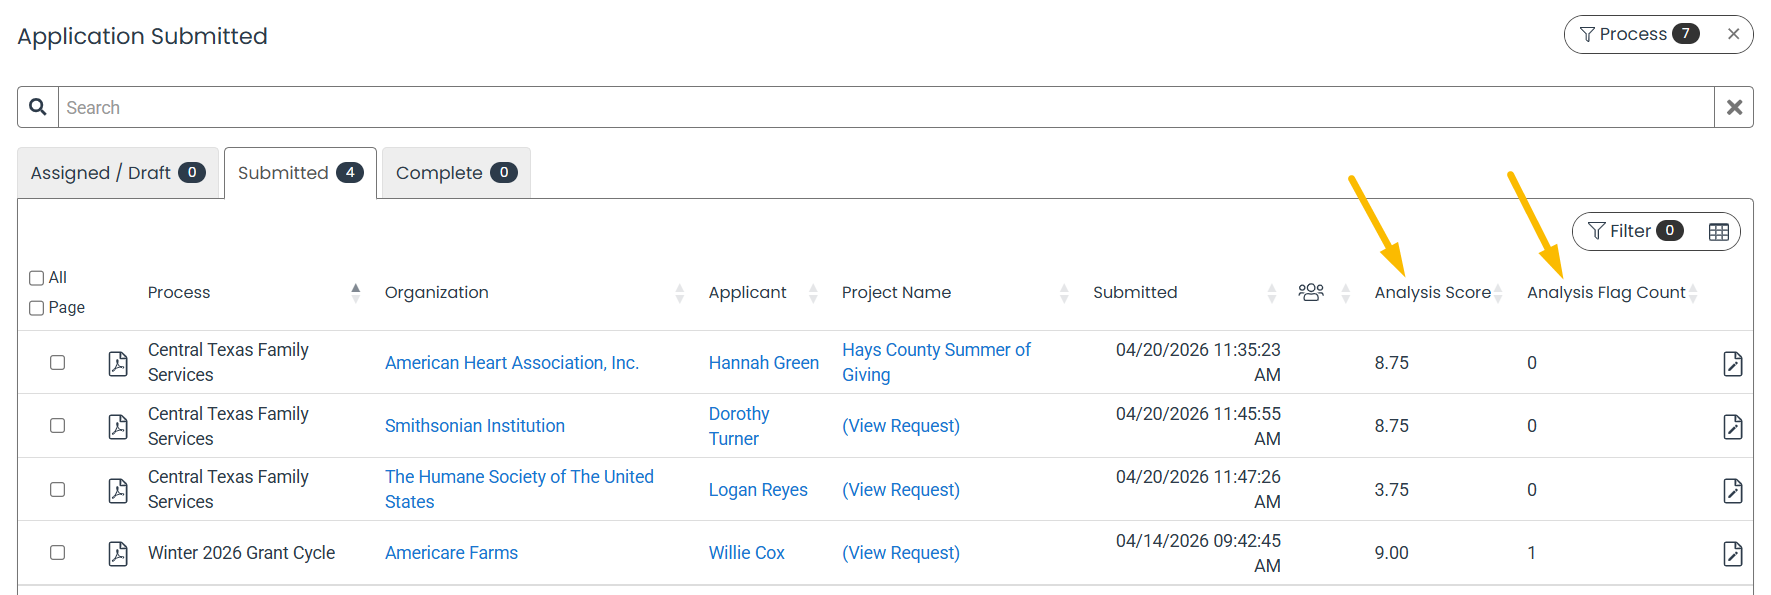The image size is (1771, 595).
Task: Open the column chooser grid icon
Action: click(x=1719, y=232)
